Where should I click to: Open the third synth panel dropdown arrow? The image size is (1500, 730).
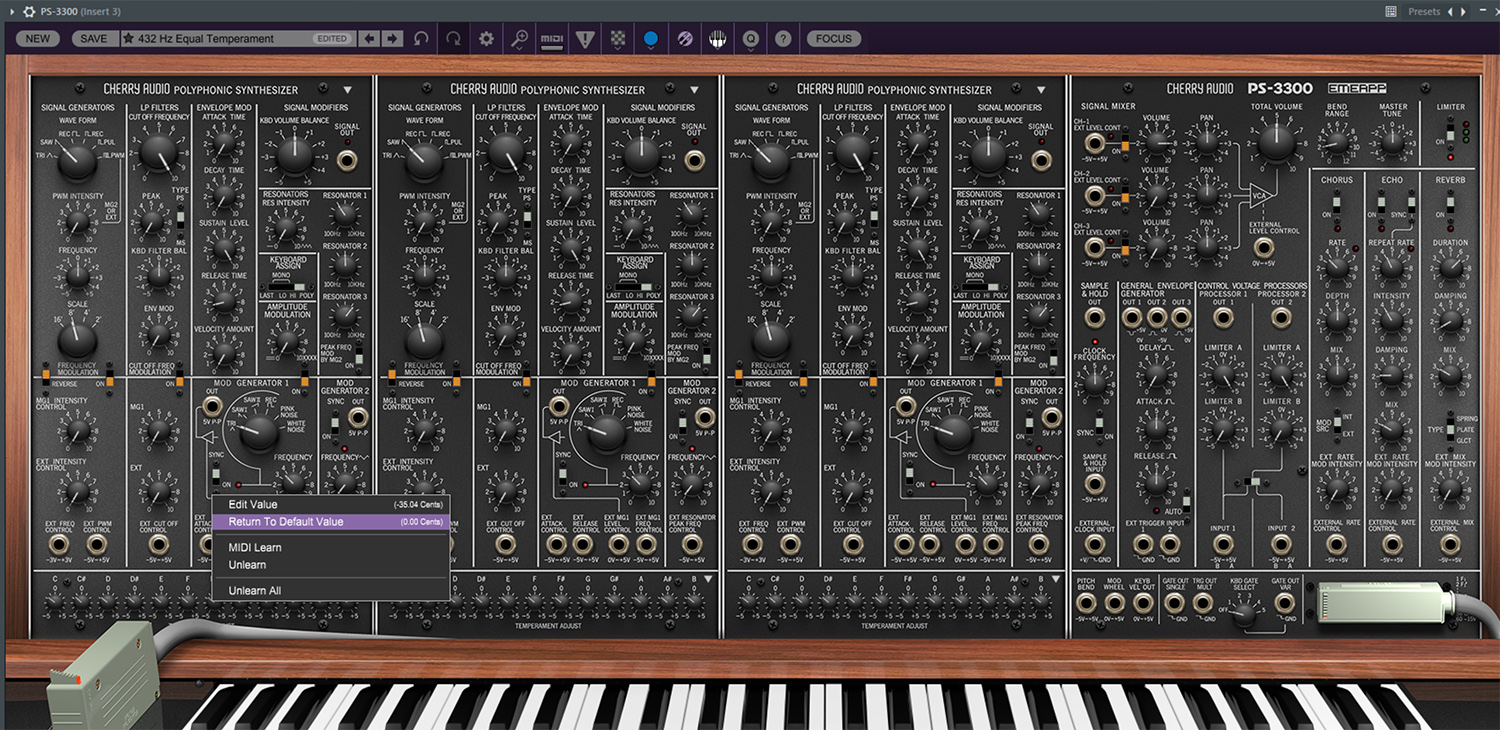[1041, 90]
